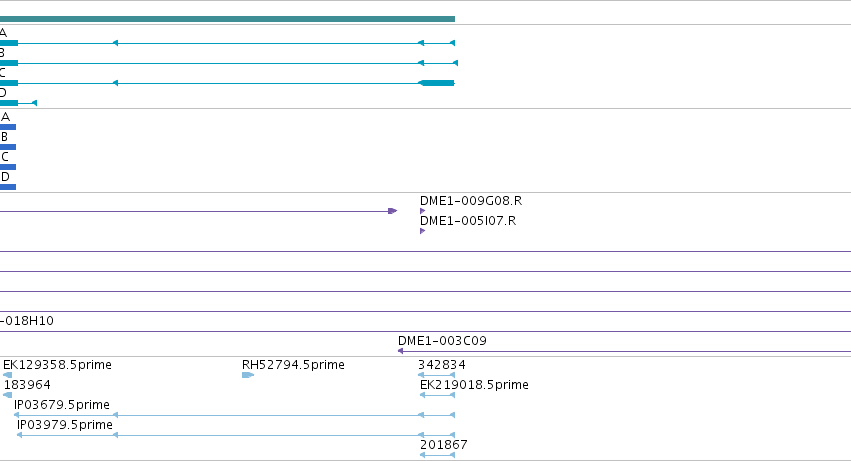Click the long purple feature ending in a right arrowhead
The image size is (851, 461).
click(x=199, y=211)
